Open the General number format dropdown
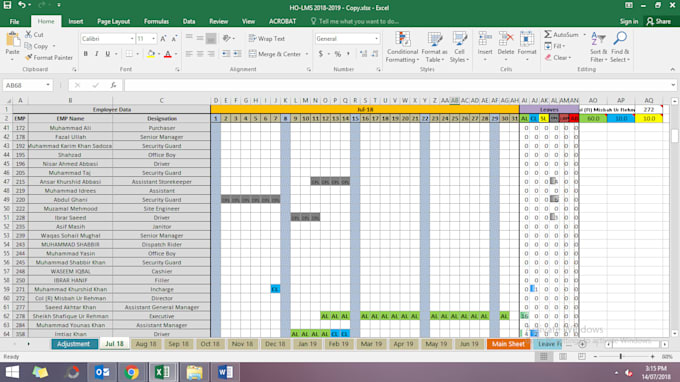This screenshot has width=680, height=382. (x=376, y=39)
